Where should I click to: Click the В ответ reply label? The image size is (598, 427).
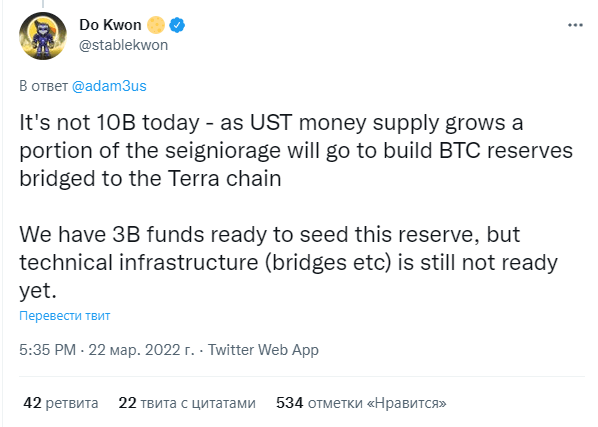pos(43,86)
